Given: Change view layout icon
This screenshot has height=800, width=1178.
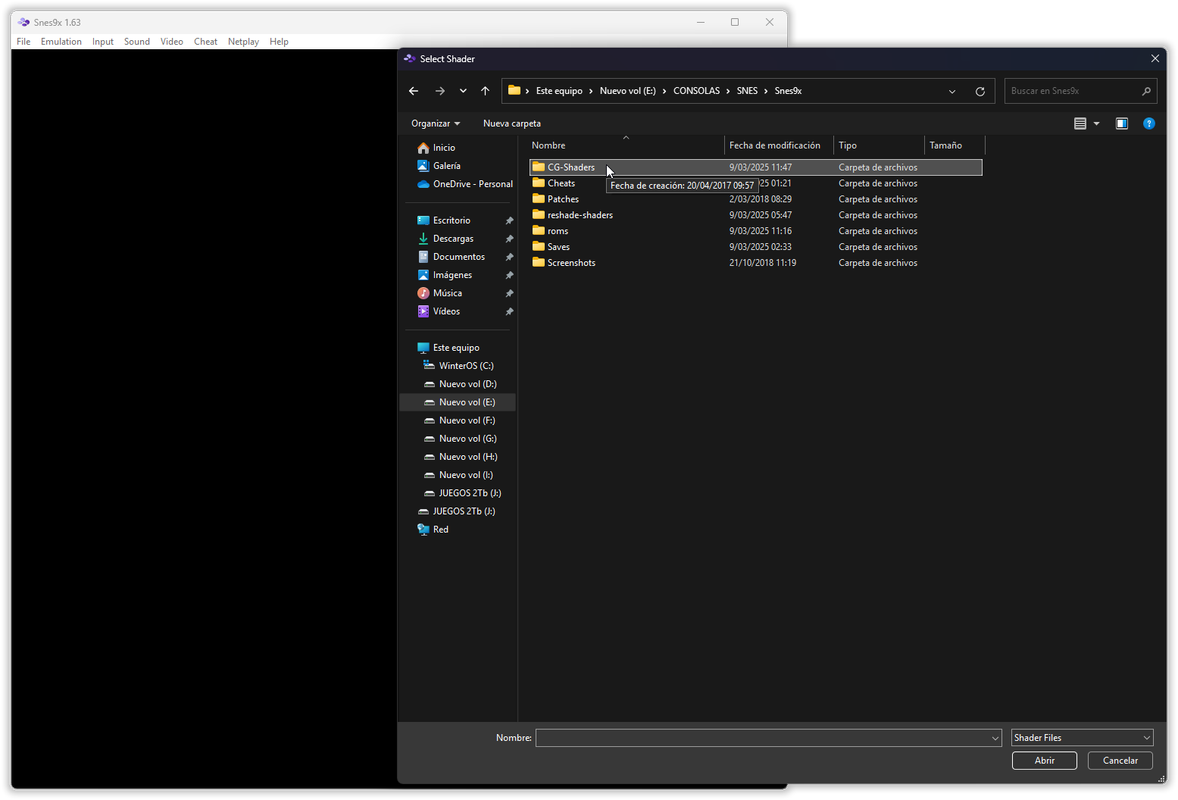Looking at the screenshot, I should [1080, 123].
